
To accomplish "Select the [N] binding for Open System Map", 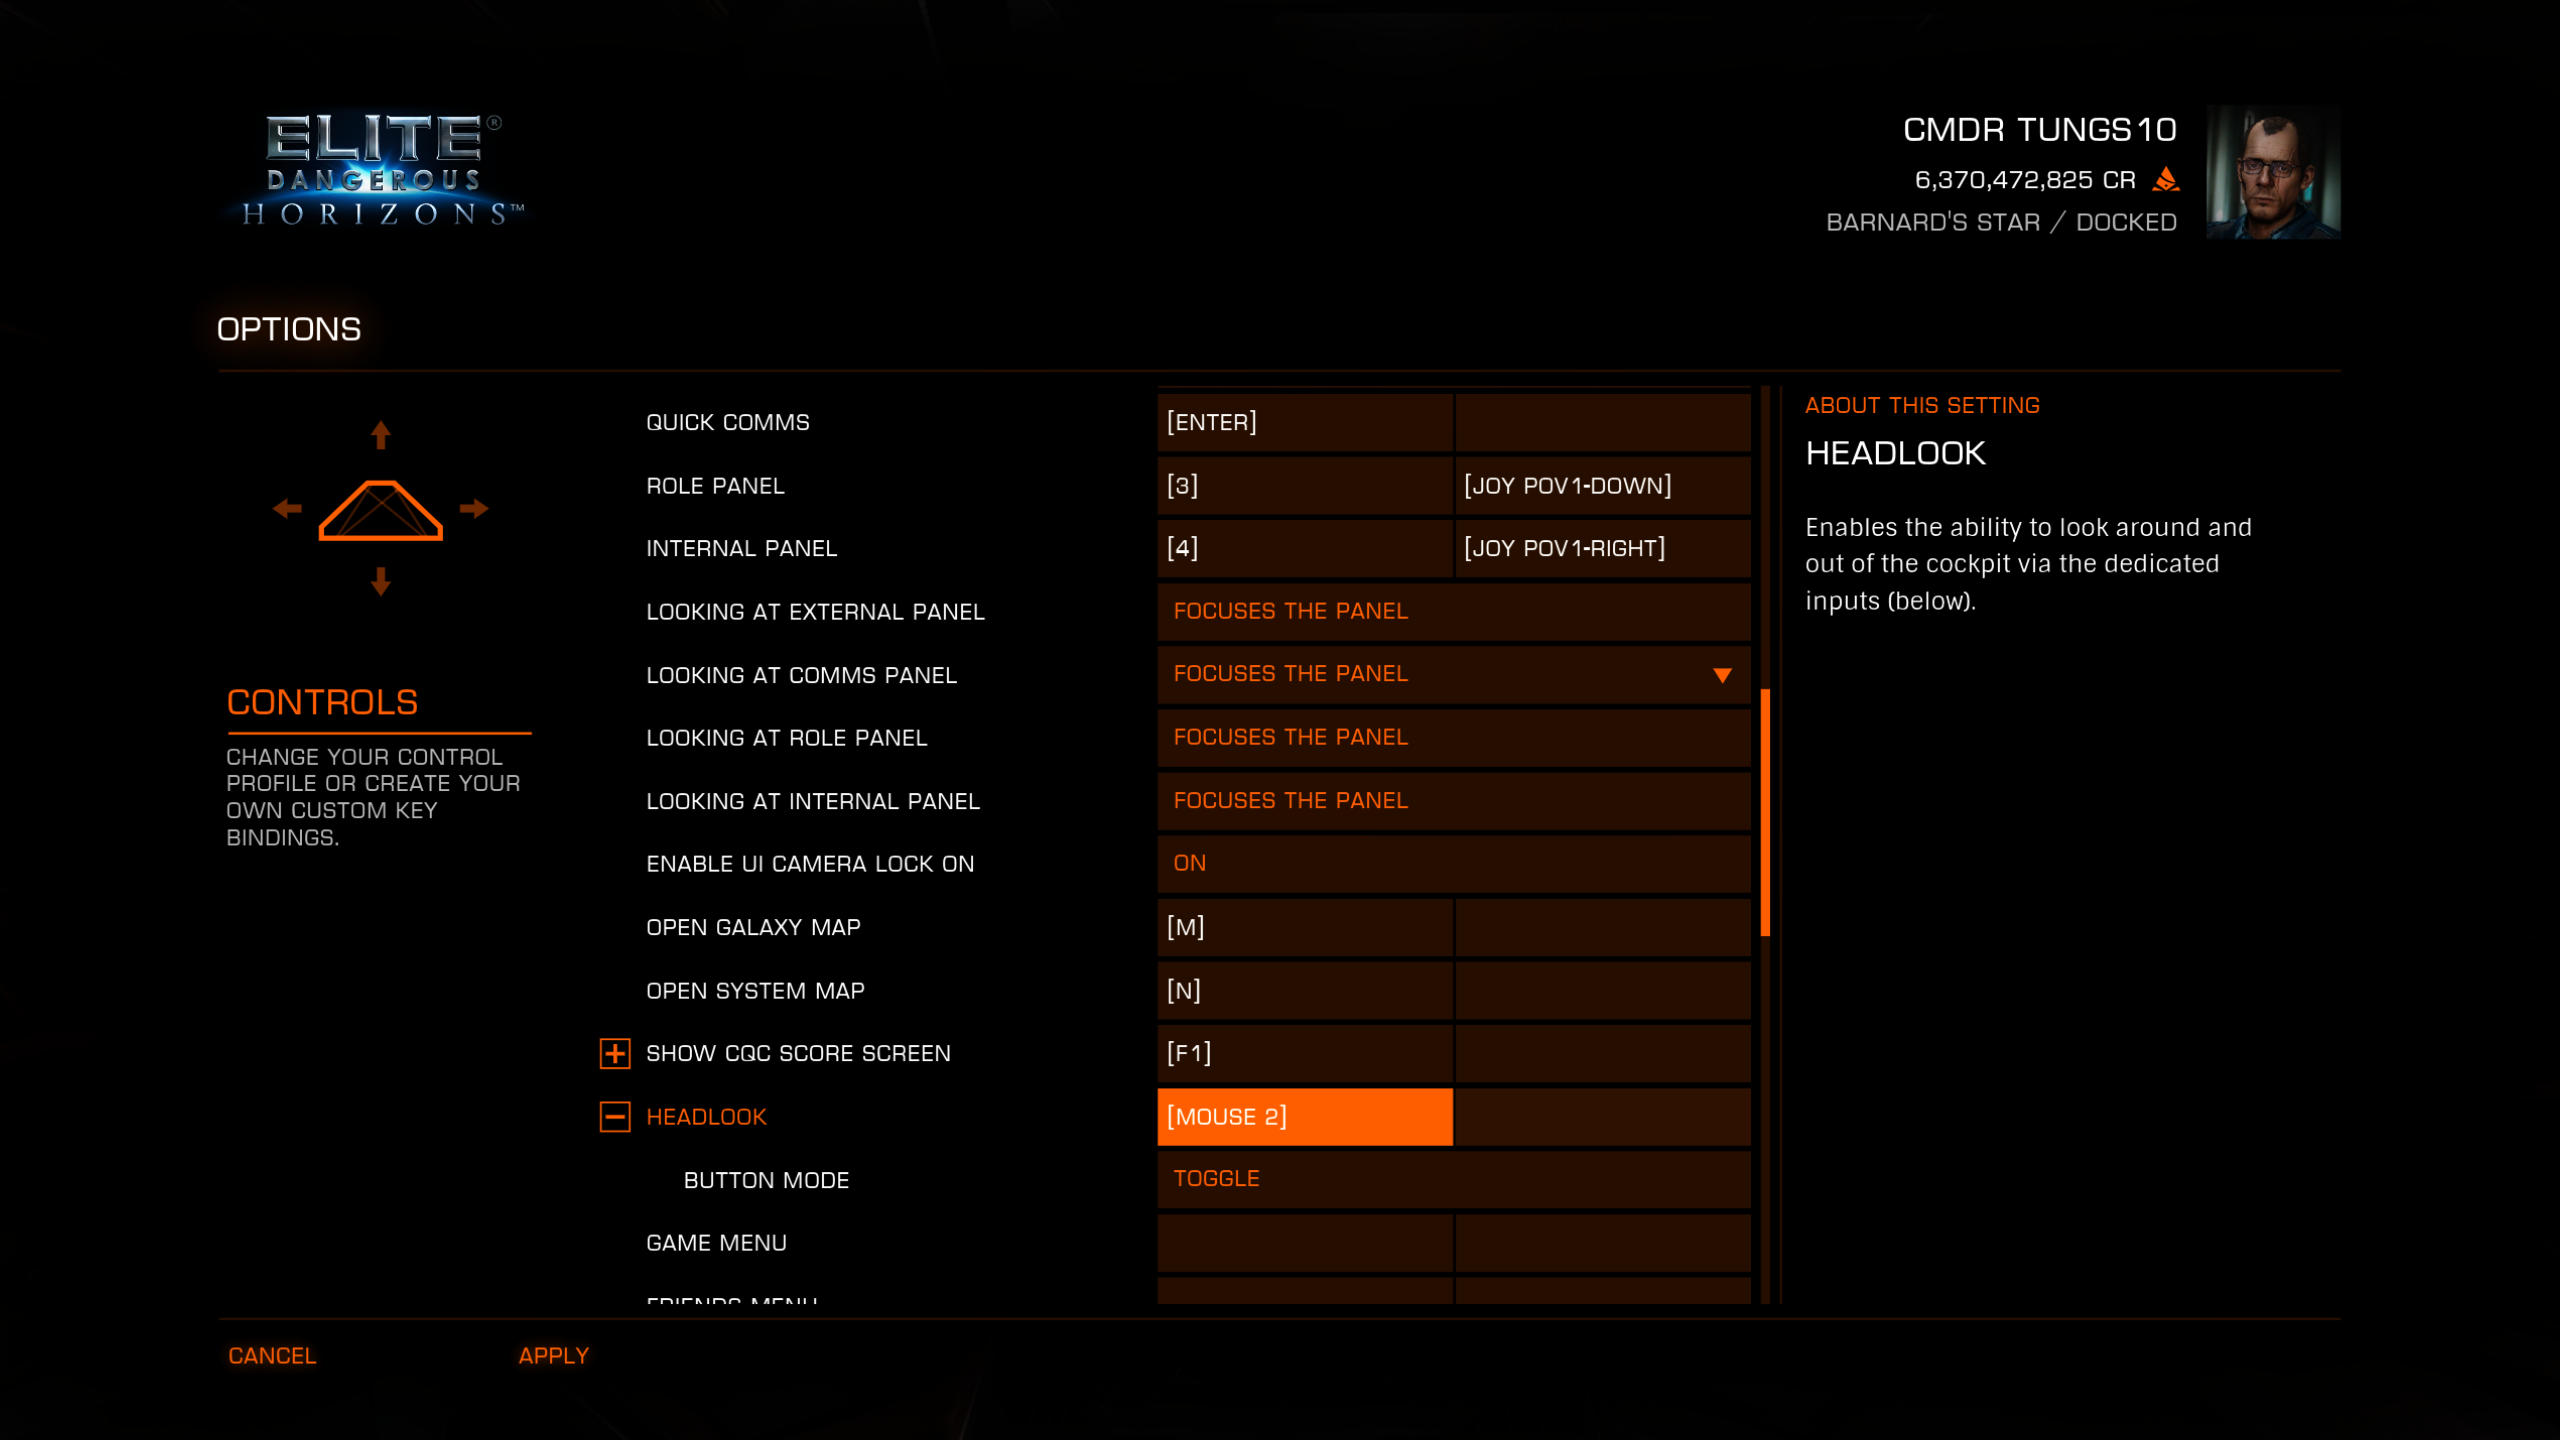I will point(1305,991).
